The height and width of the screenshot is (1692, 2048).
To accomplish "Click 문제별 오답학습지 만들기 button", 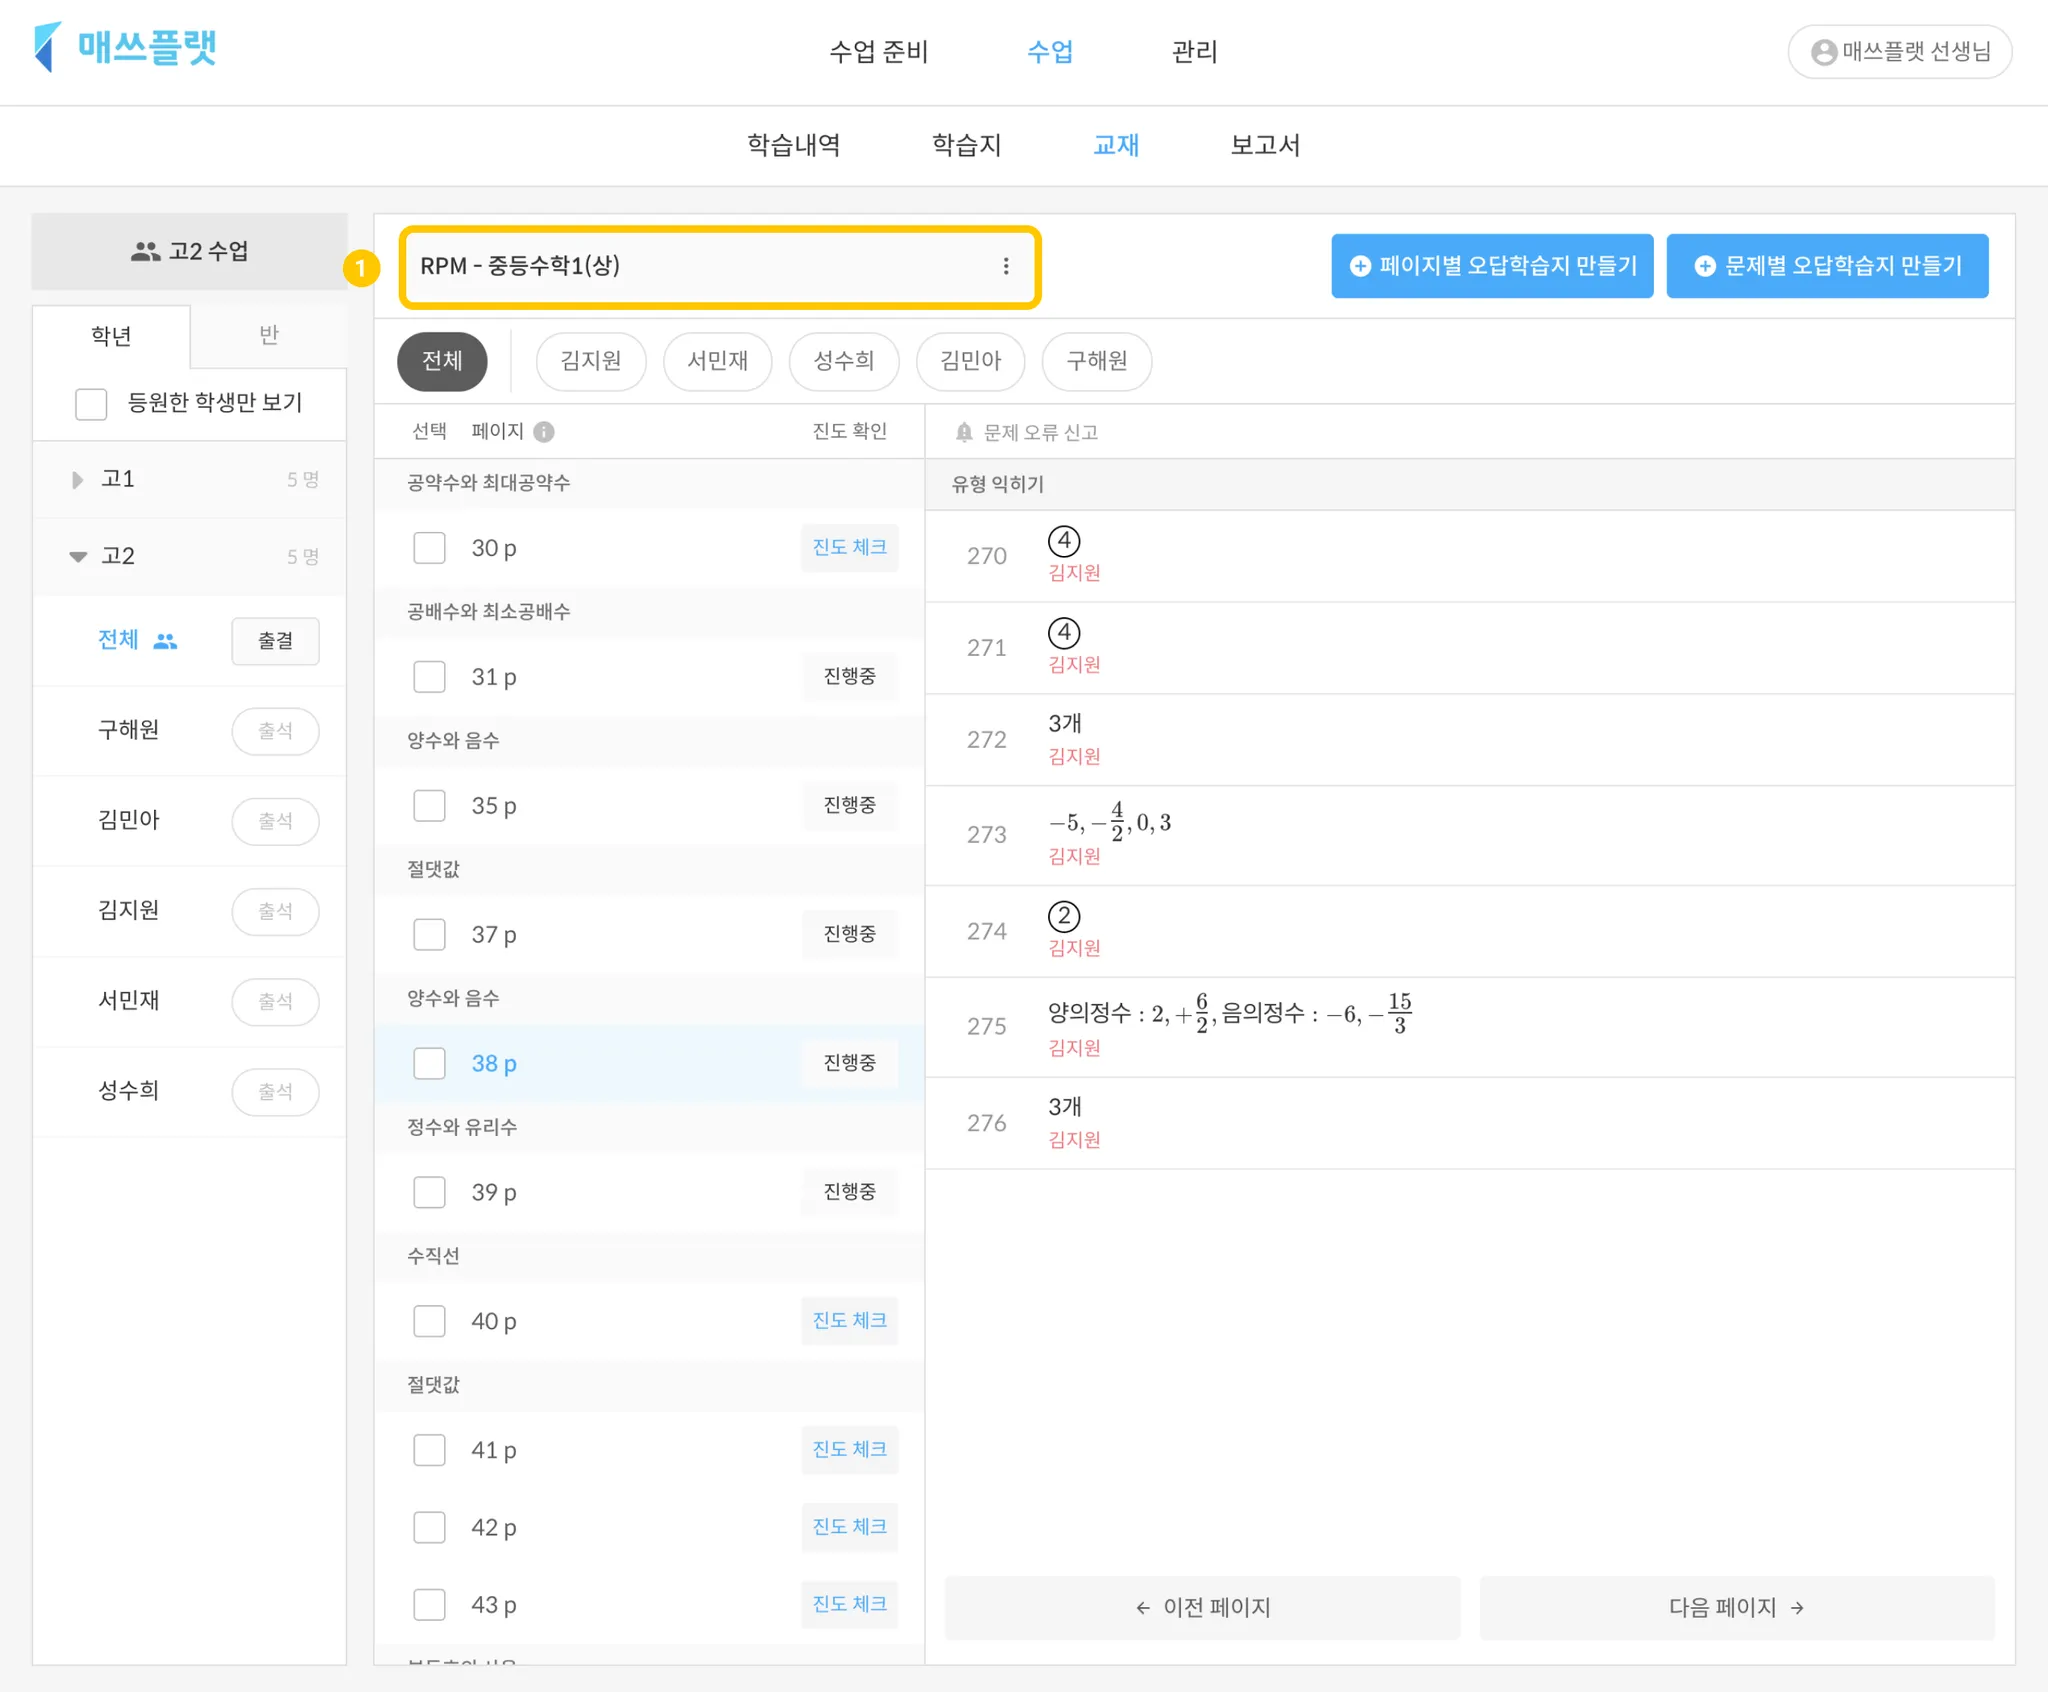I will click(x=1827, y=266).
